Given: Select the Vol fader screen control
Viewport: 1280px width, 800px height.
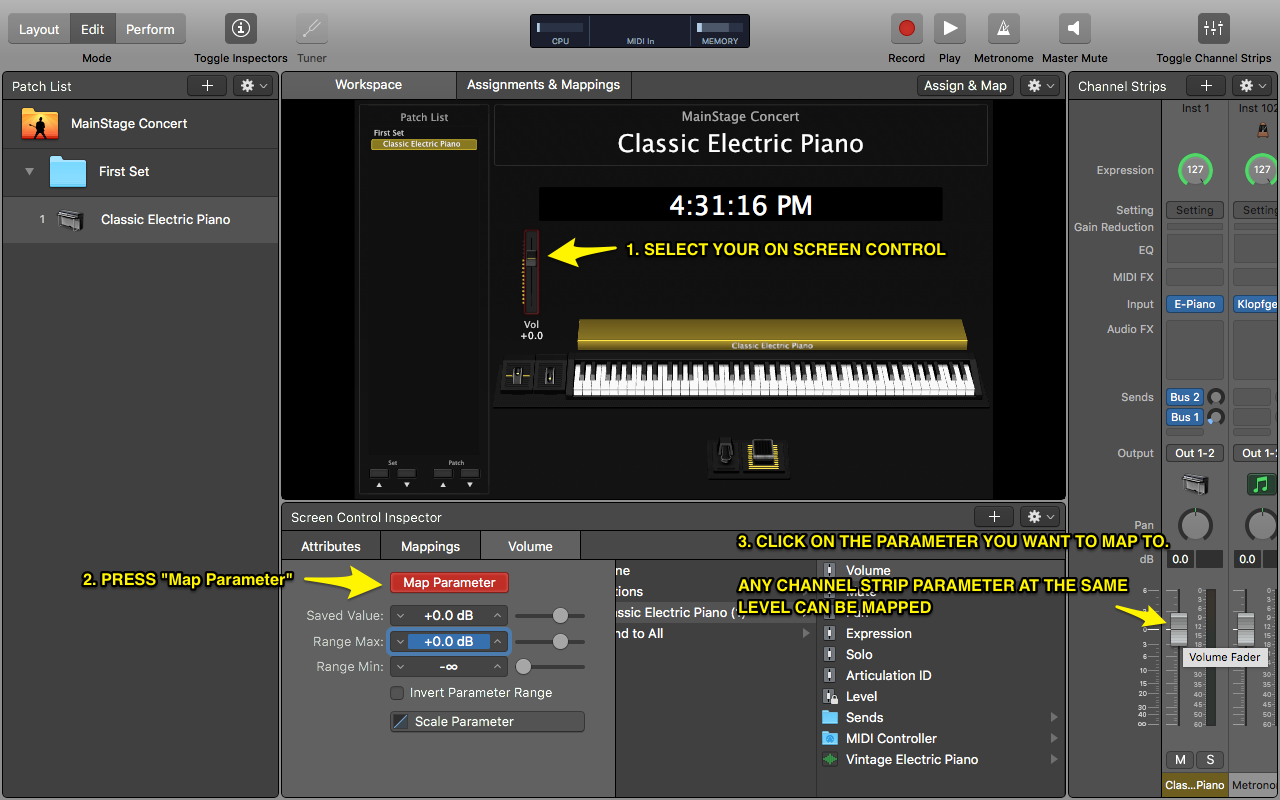Looking at the screenshot, I should 532,272.
